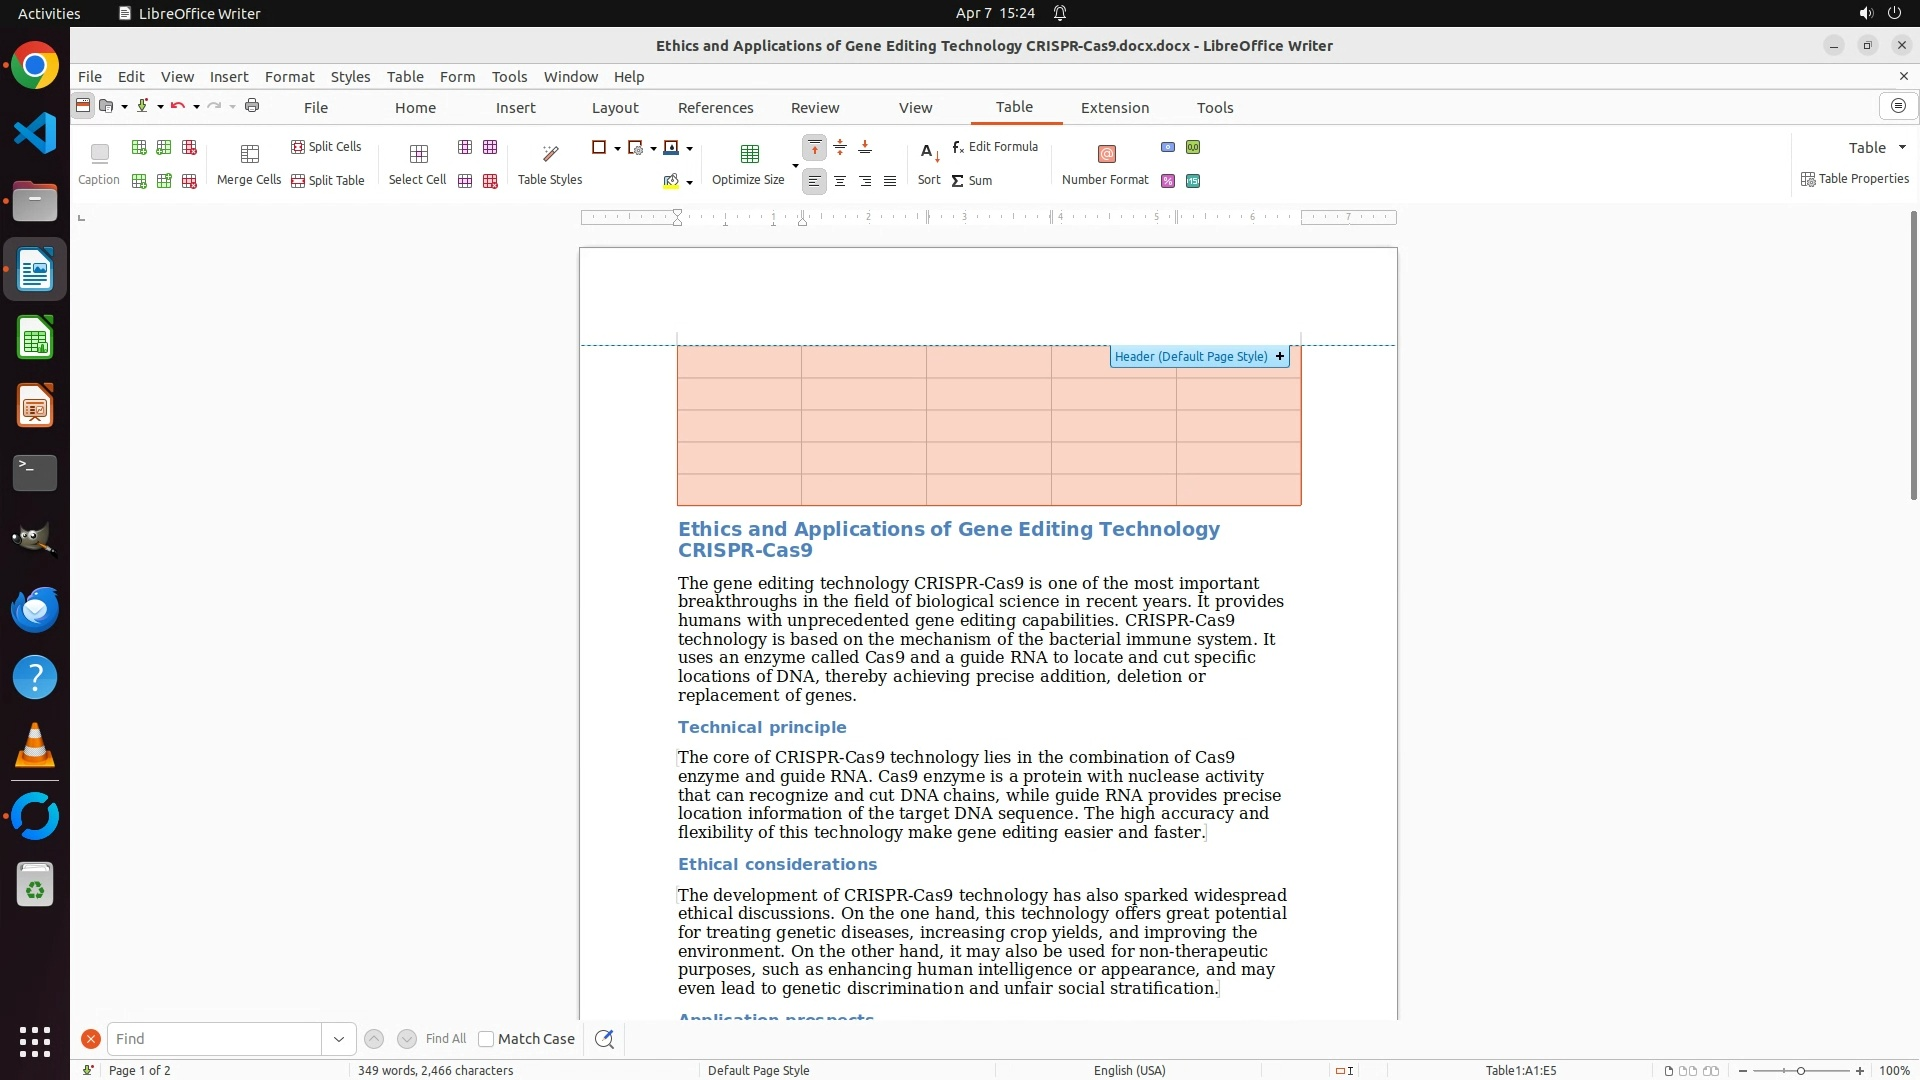
Task: Switch to the Layout ribbon tab
Action: point(614,108)
